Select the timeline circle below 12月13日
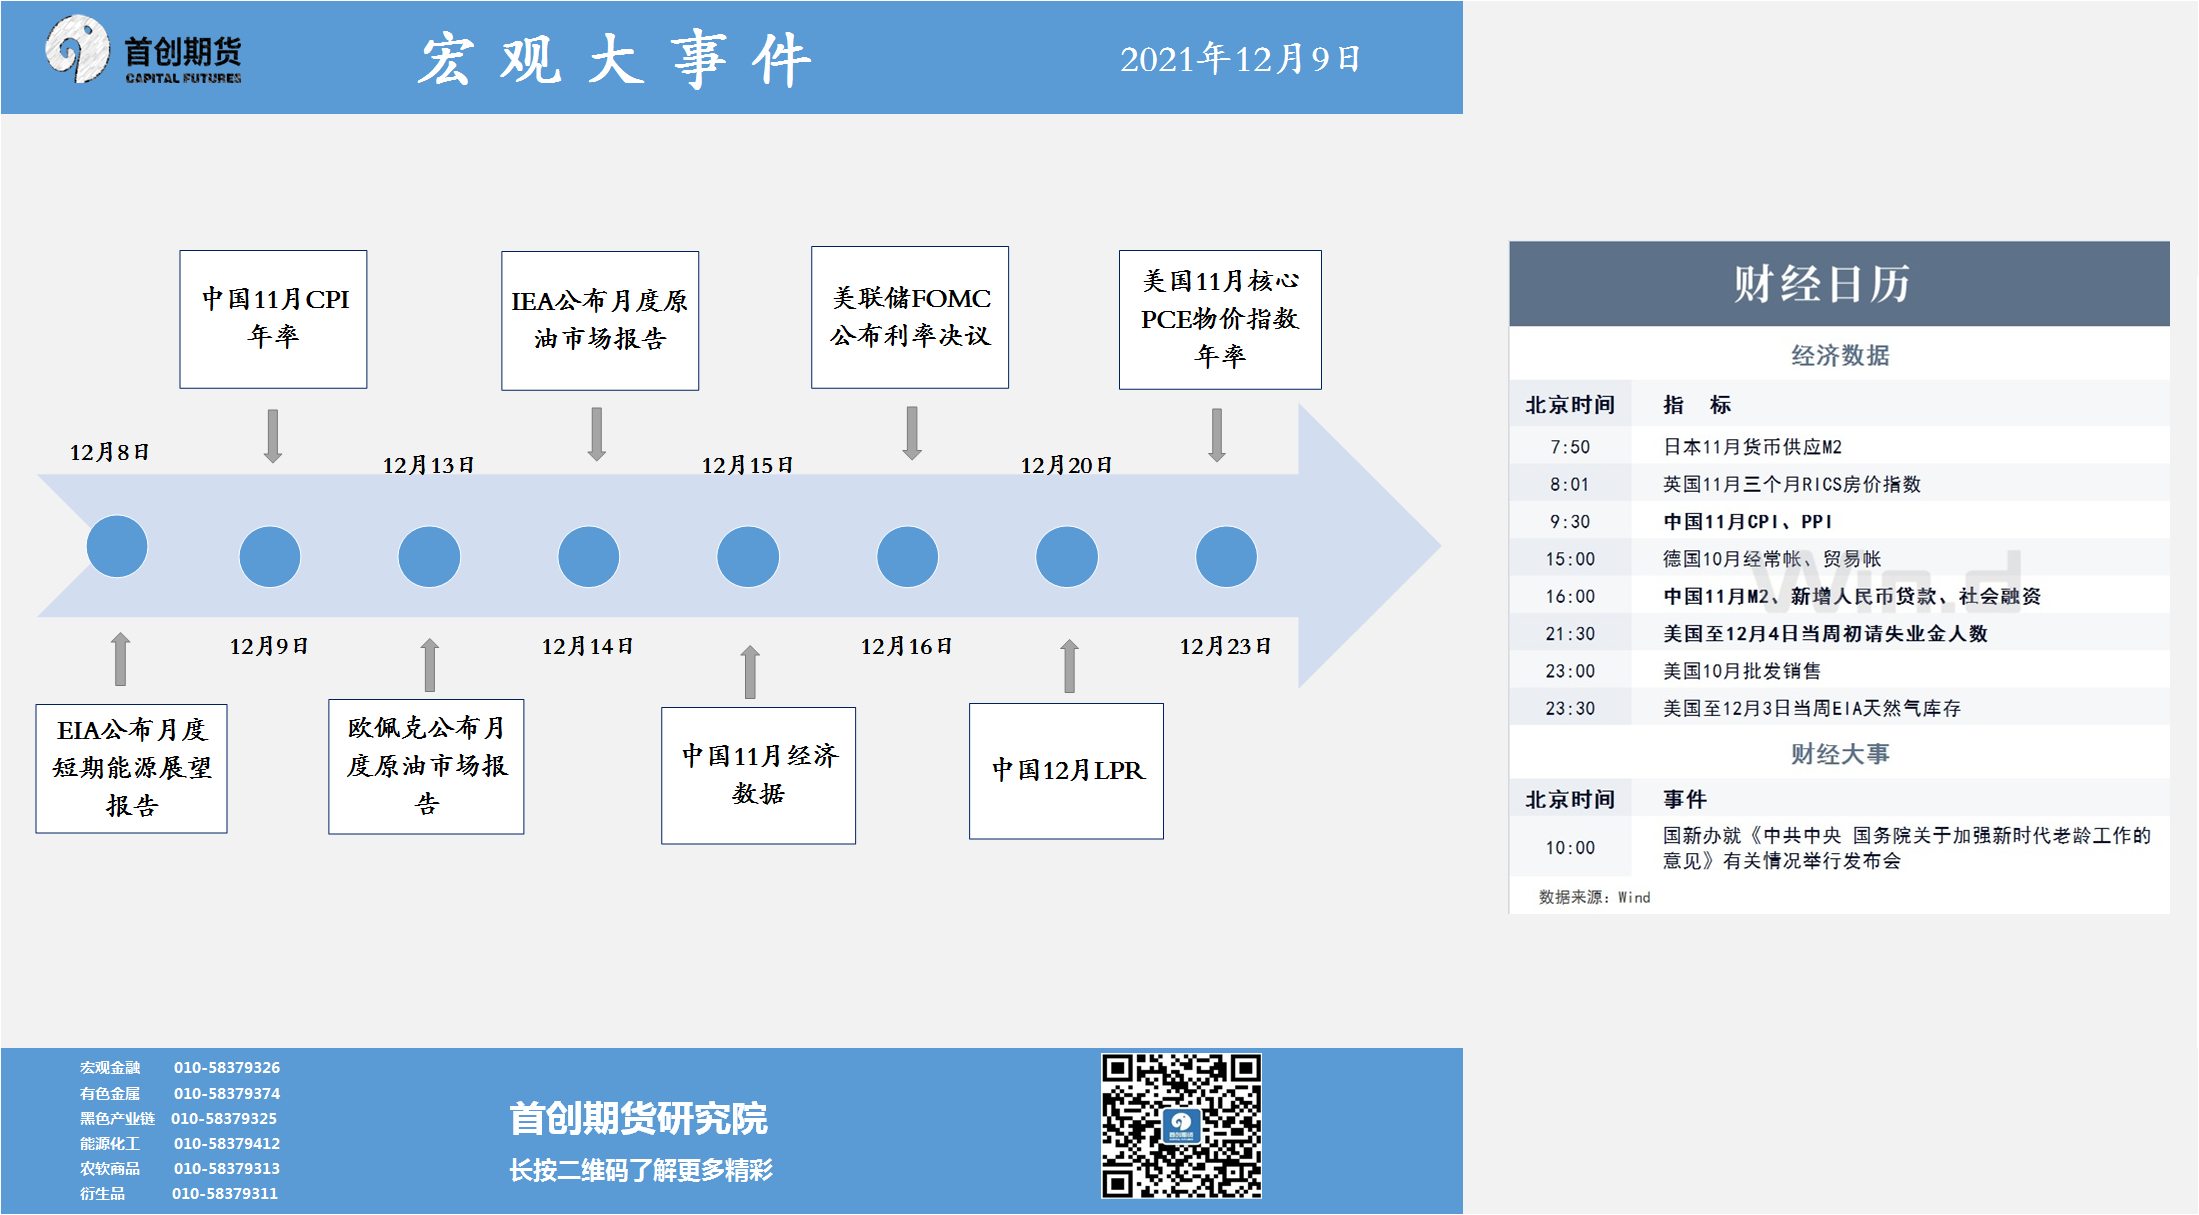The height and width of the screenshot is (1215, 2199). [x=429, y=556]
